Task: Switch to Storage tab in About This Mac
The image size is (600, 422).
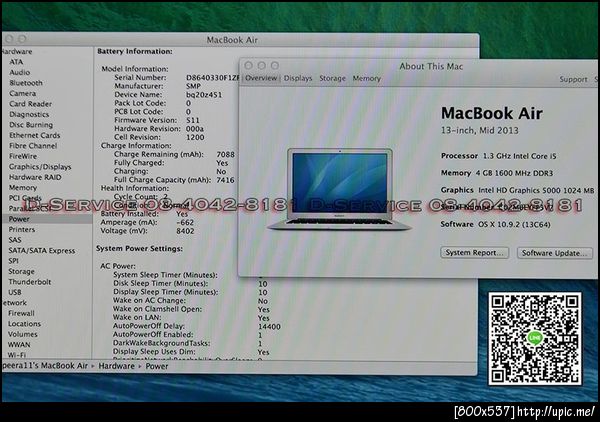Action: (x=332, y=78)
